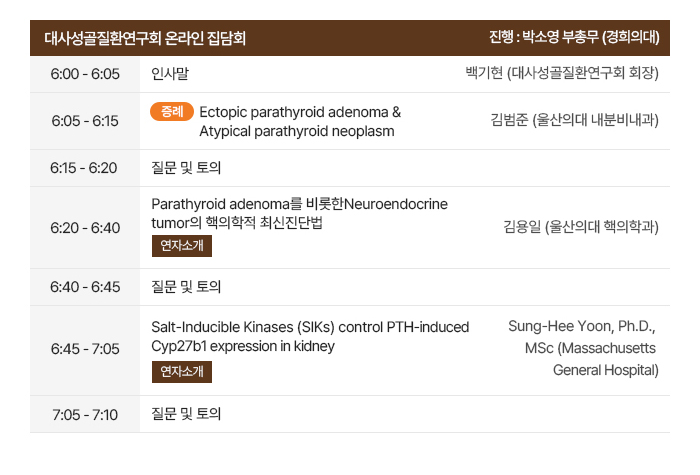Click speaker Sung-Hee Yoon, Ph.D. name
The height and width of the screenshot is (475, 700).
pos(582,327)
